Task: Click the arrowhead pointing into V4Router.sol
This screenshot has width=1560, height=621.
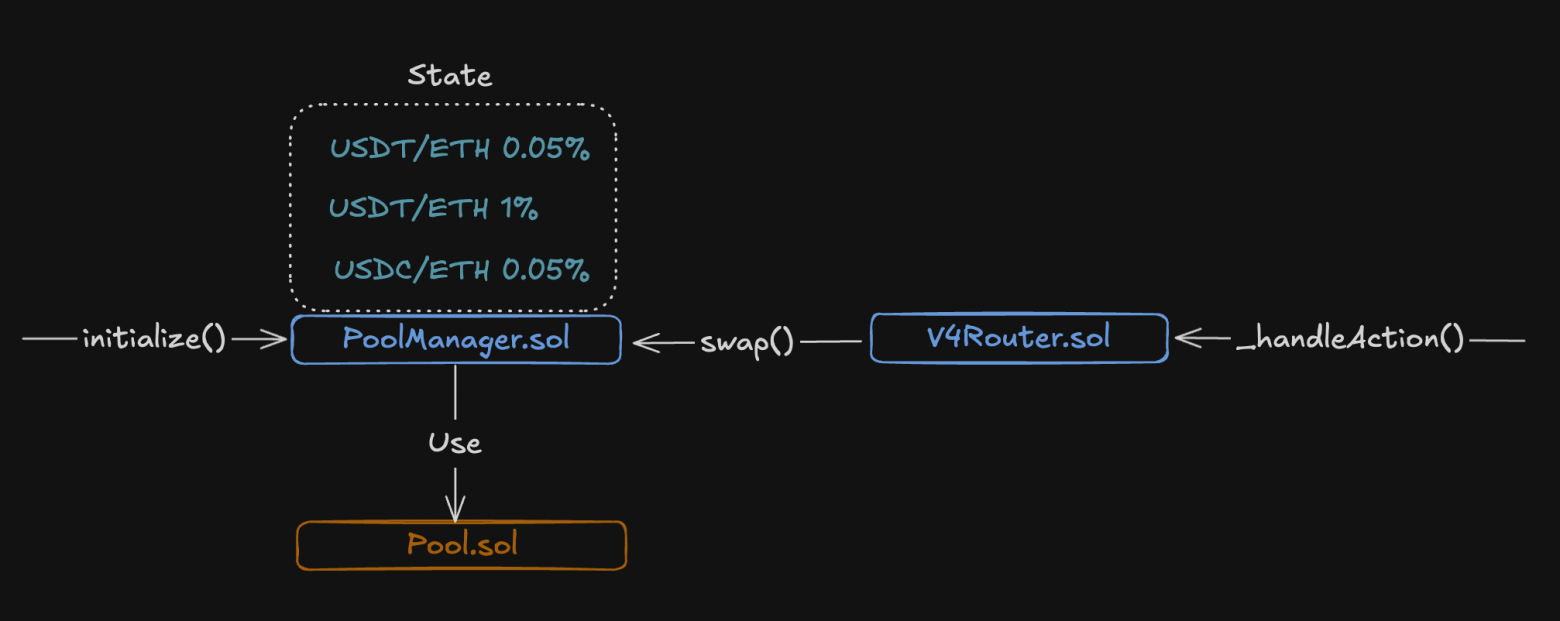Action: pyautogui.click(x=1188, y=339)
